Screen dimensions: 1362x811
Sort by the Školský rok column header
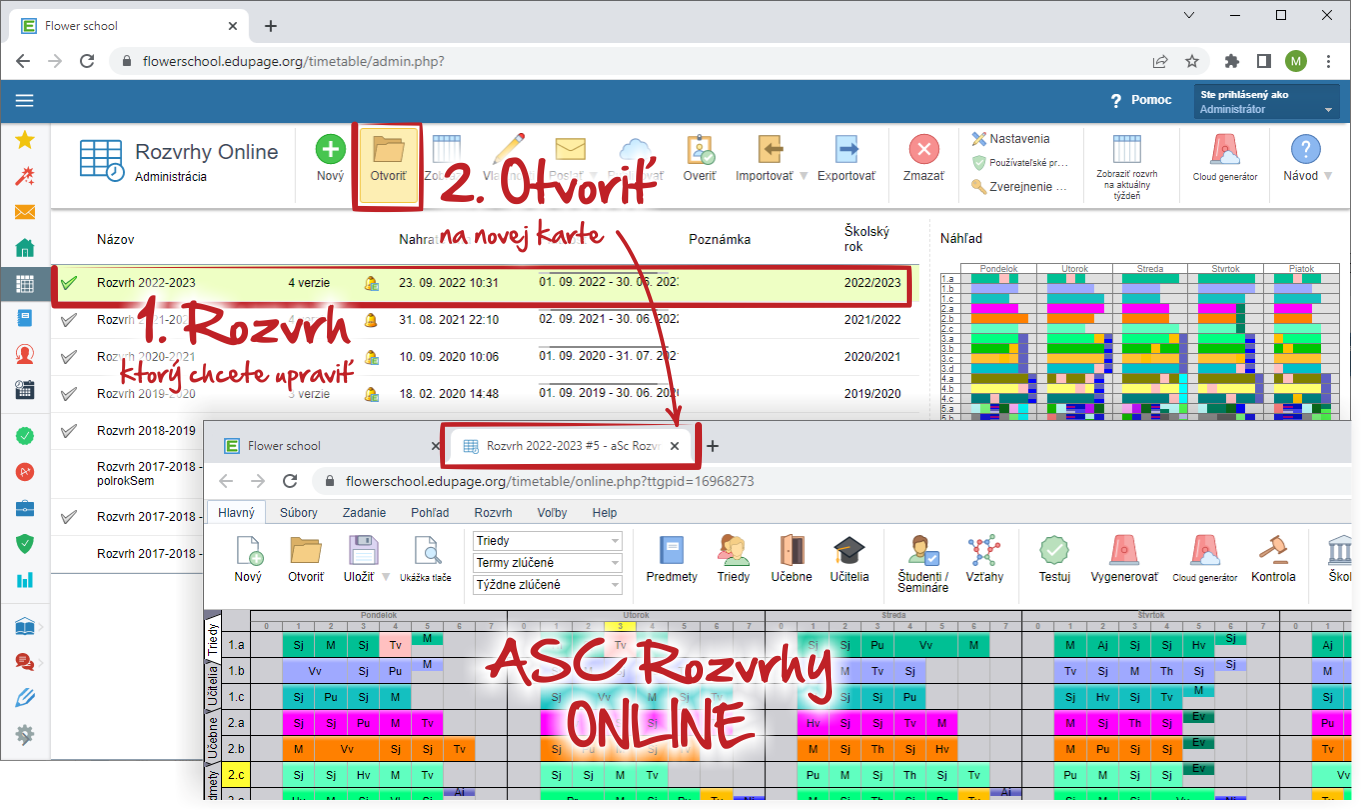(864, 240)
